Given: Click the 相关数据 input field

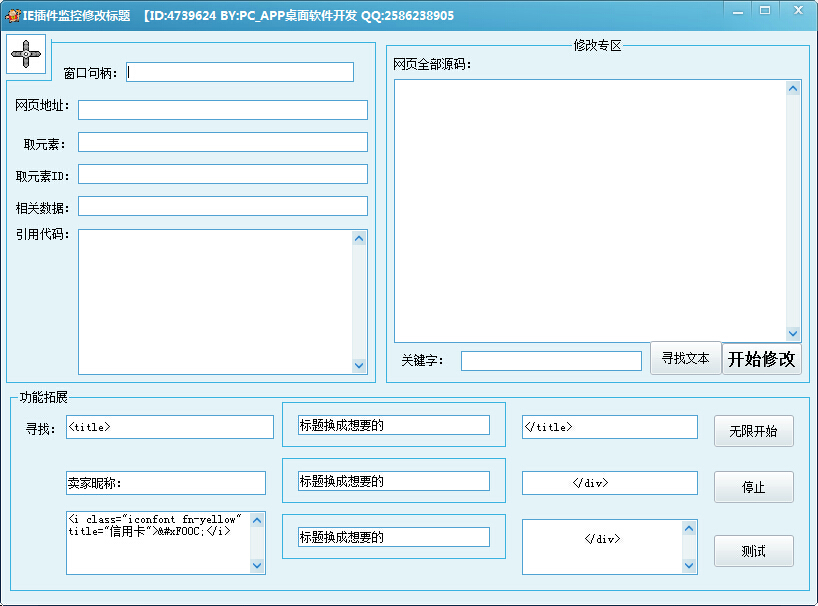Looking at the screenshot, I should [222, 206].
